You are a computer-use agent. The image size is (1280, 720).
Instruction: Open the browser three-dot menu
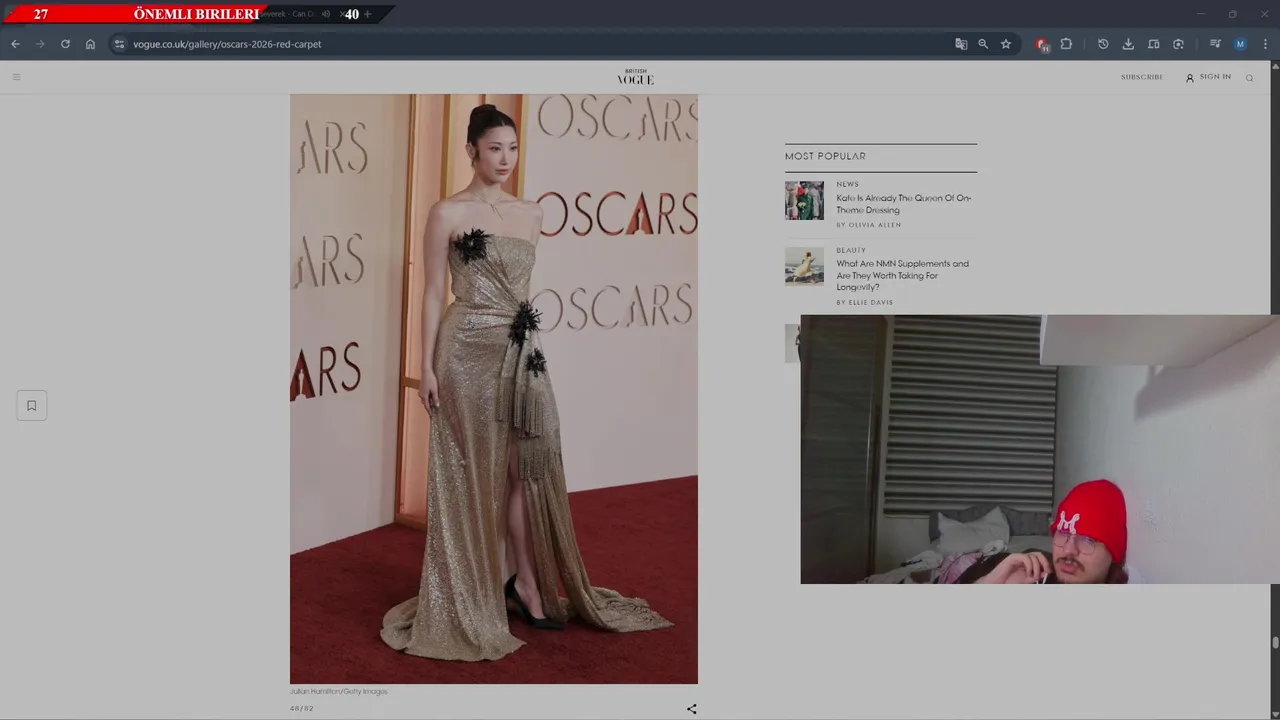point(1265,44)
